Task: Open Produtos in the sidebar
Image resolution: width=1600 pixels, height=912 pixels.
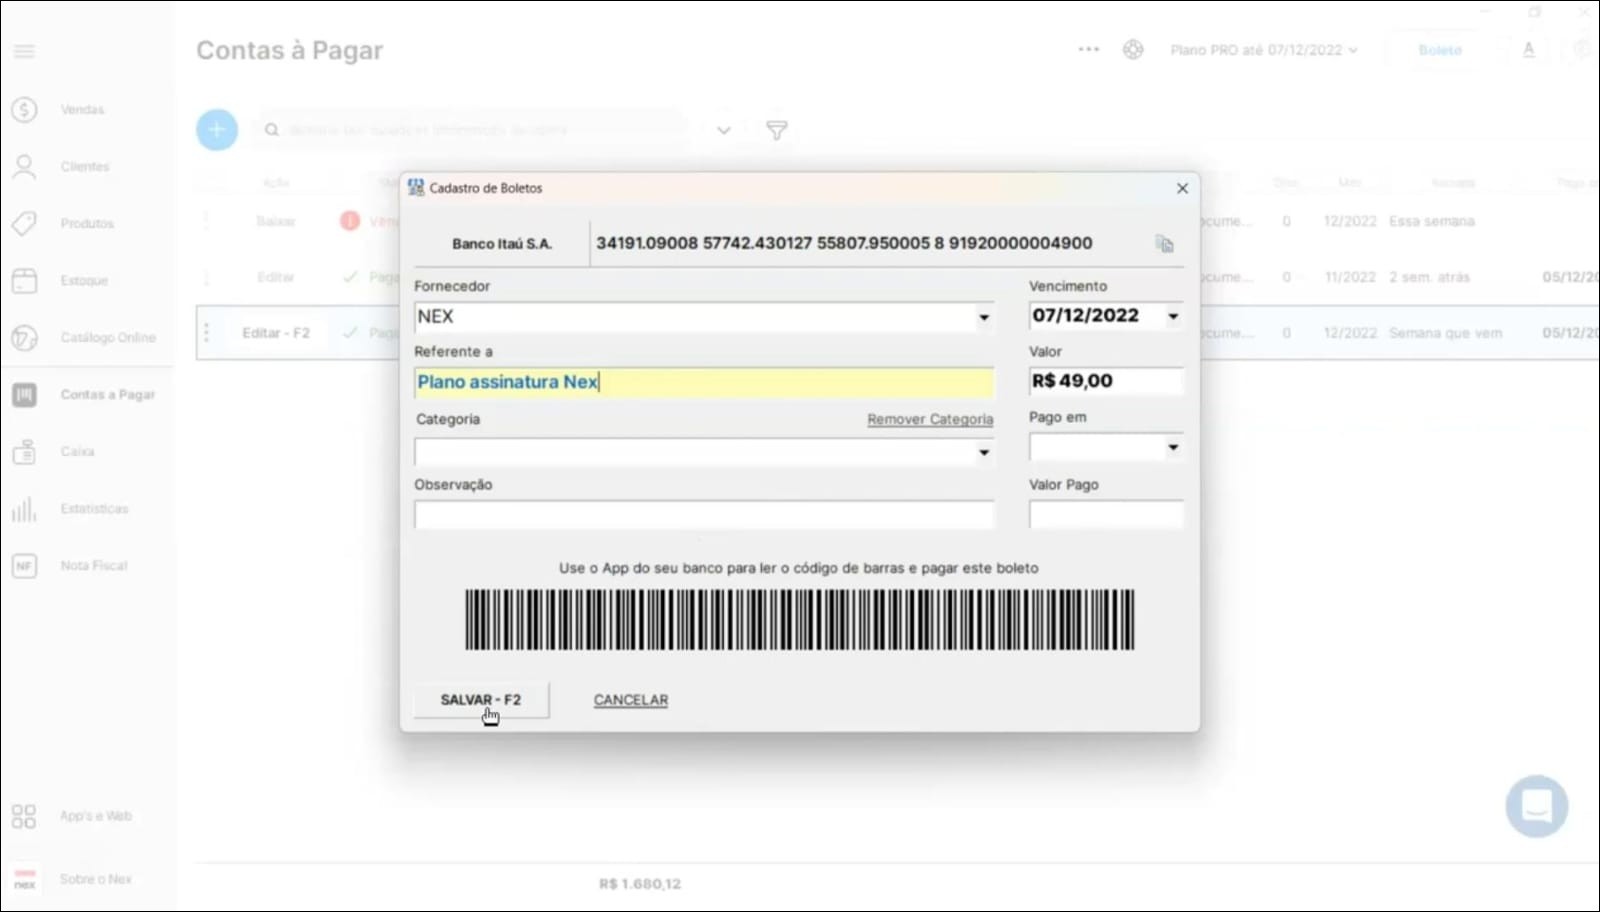Action: 87,224
